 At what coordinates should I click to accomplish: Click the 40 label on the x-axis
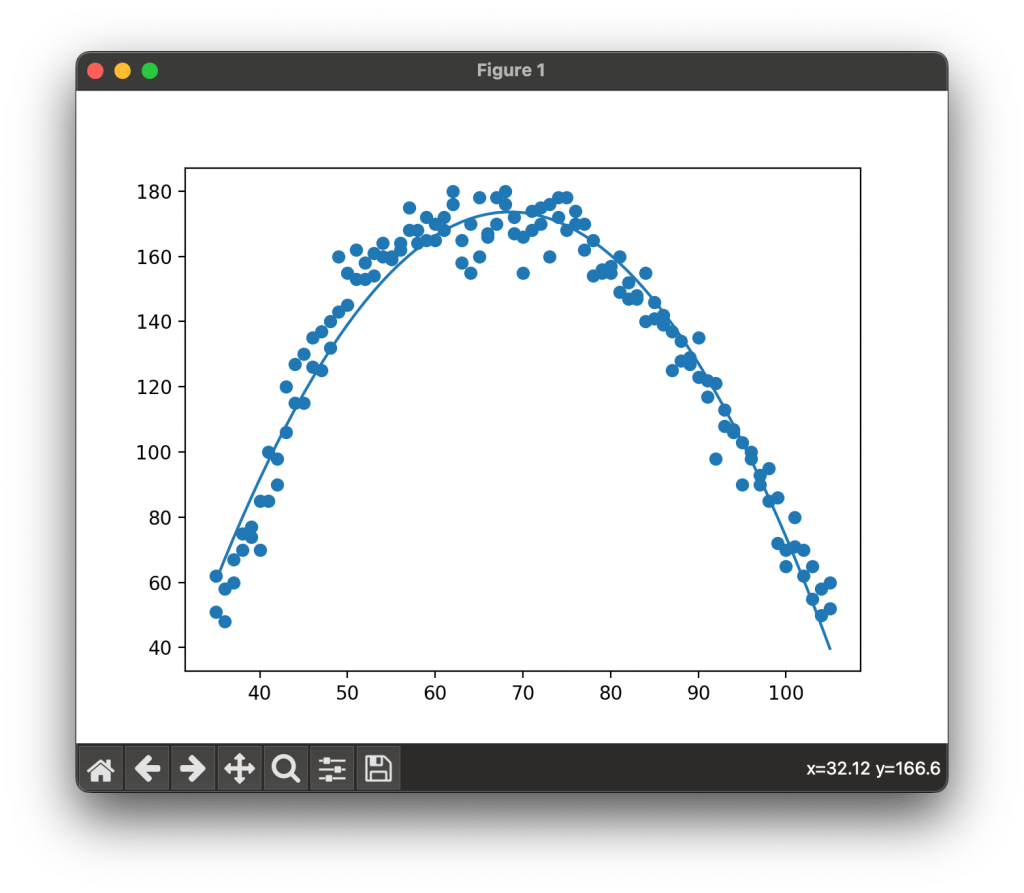pyautogui.click(x=260, y=692)
